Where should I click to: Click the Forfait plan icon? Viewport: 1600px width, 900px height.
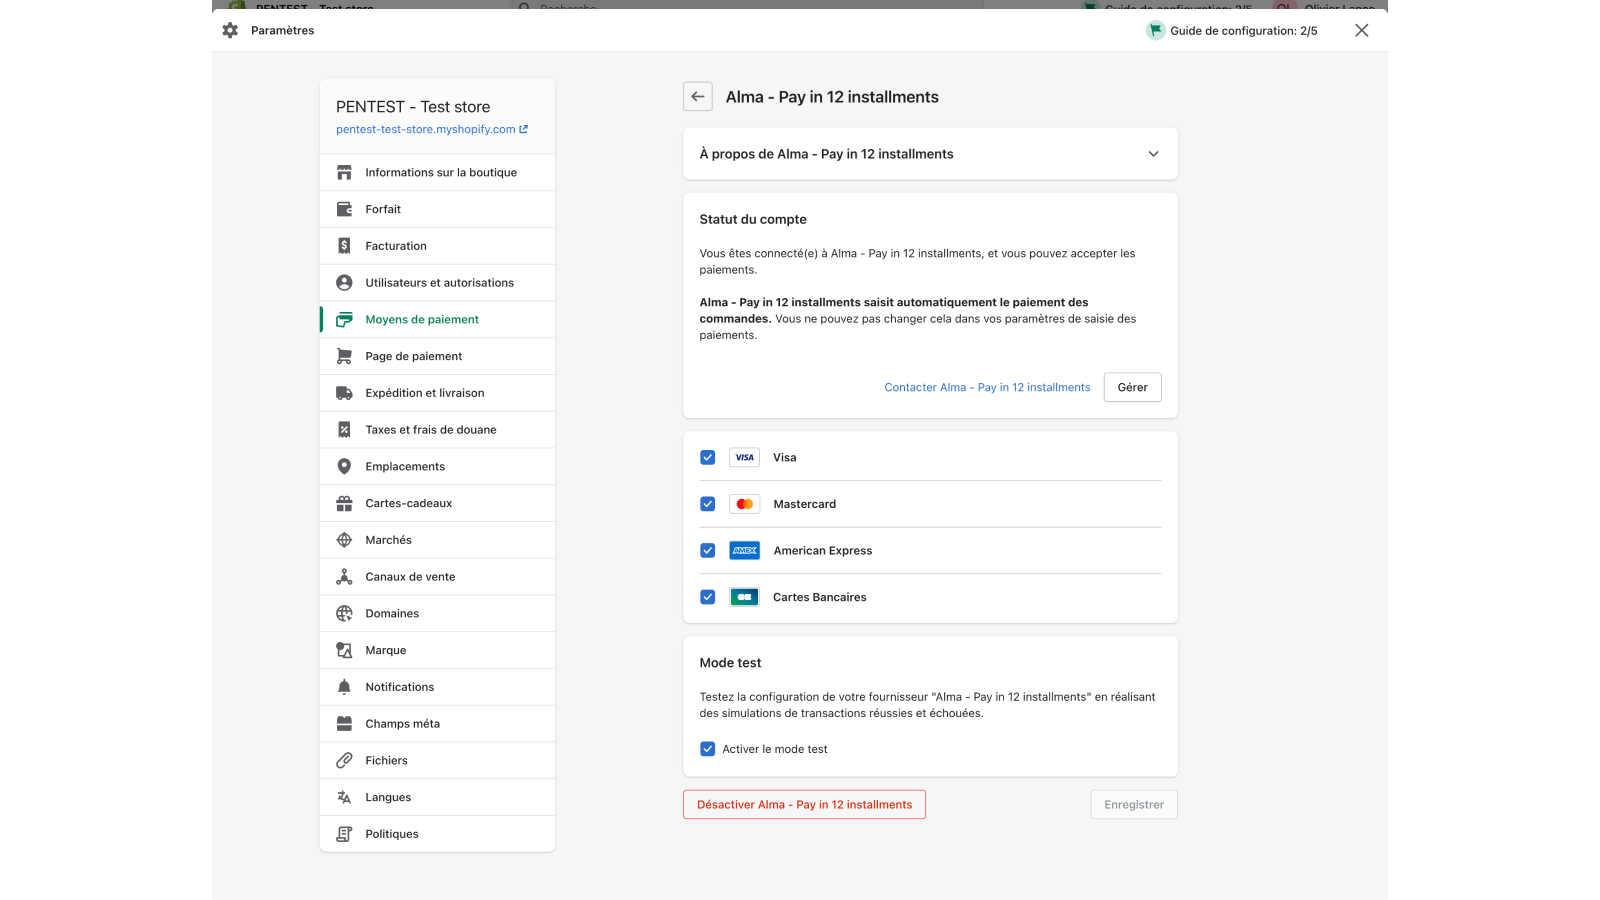pyautogui.click(x=344, y=209)
